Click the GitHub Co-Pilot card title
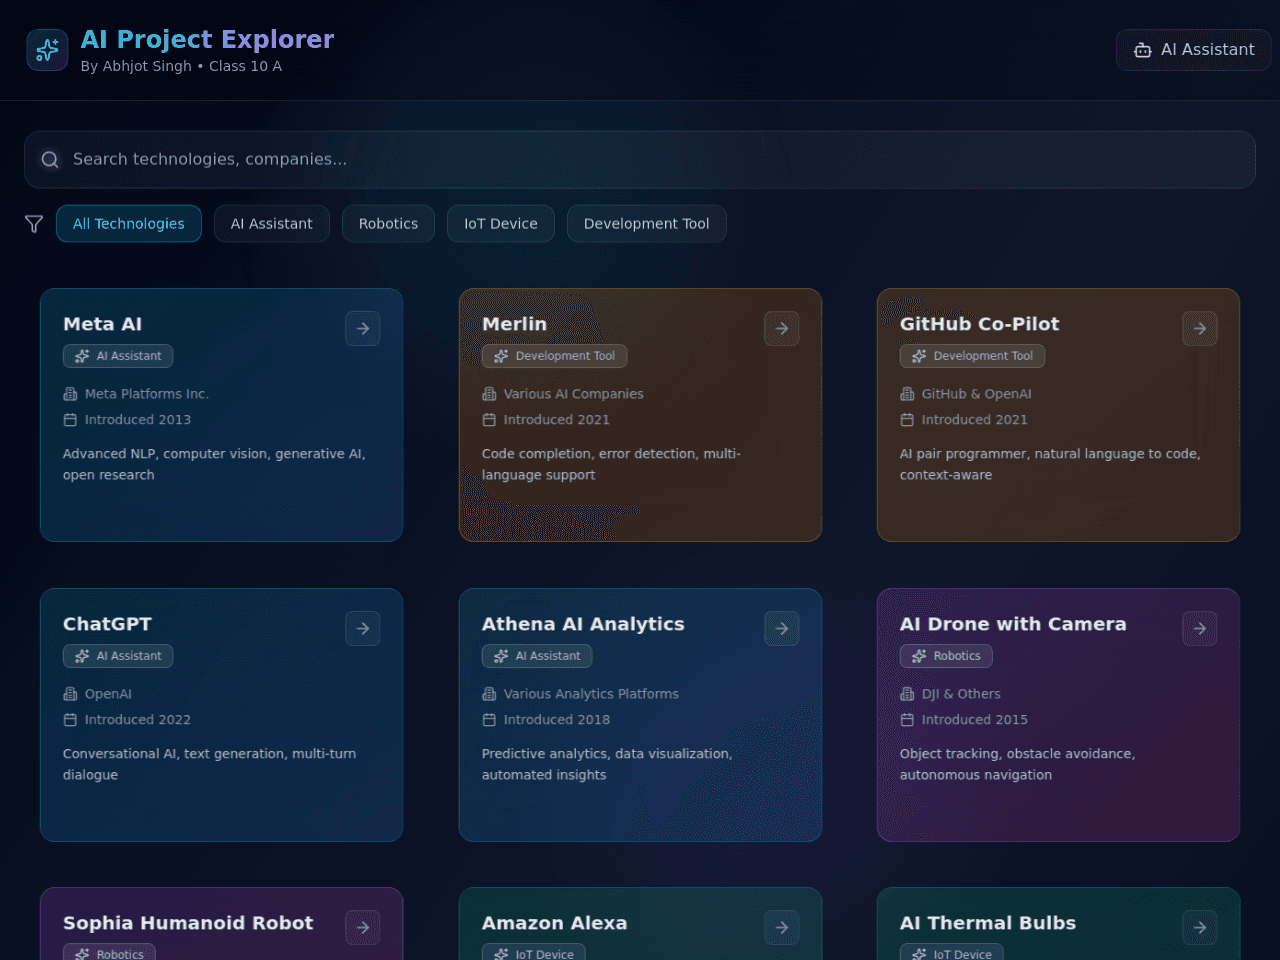 [980, 324]
